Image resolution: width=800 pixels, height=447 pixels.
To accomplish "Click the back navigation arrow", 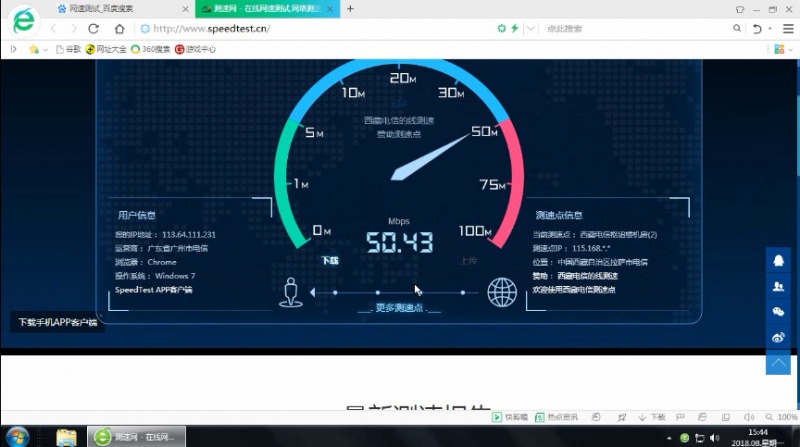I will coord(54,29).
